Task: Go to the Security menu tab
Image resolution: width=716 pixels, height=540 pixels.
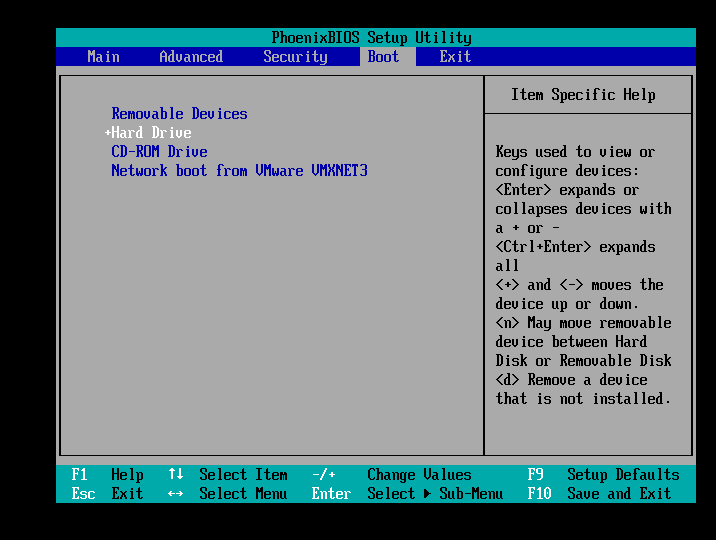Action: tap(295, 57)
